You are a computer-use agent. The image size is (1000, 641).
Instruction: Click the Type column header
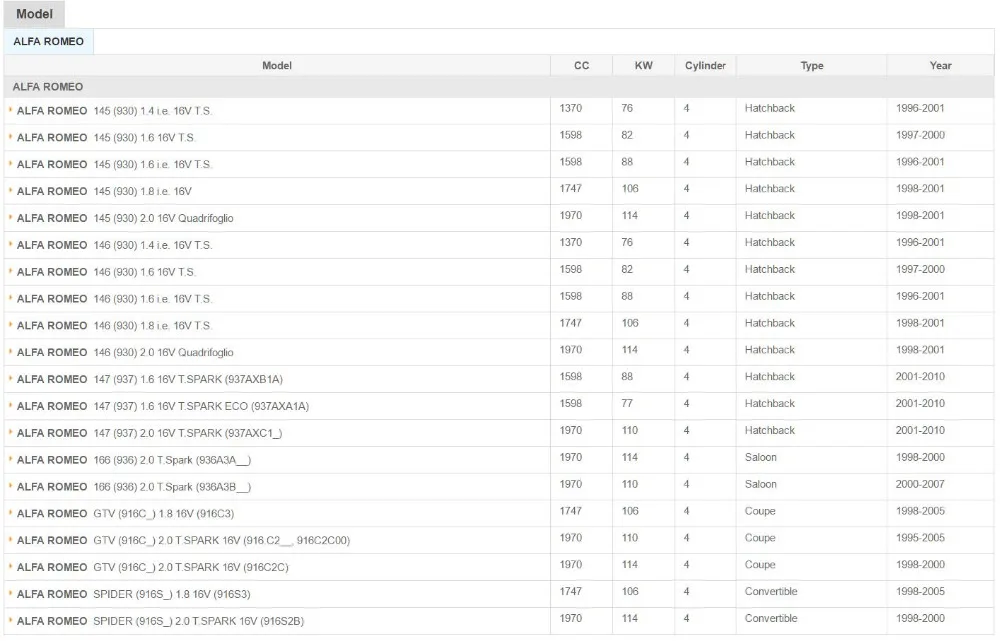tap(812, 66)
